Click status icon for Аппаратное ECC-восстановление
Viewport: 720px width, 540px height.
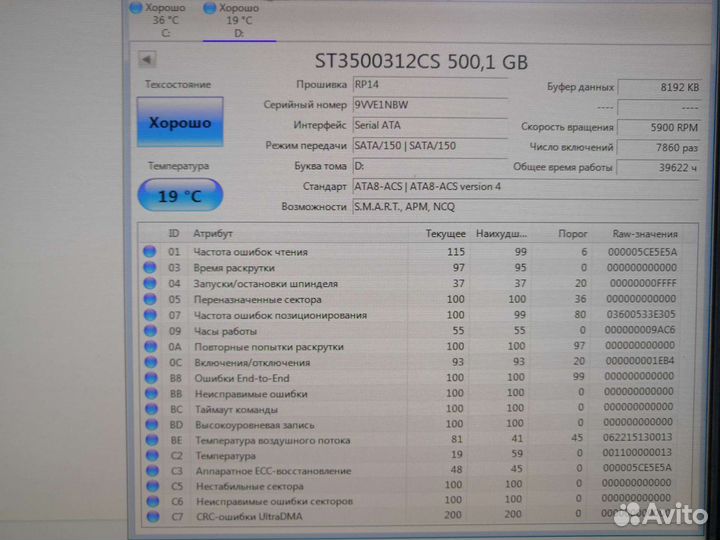tap(152, 471)
